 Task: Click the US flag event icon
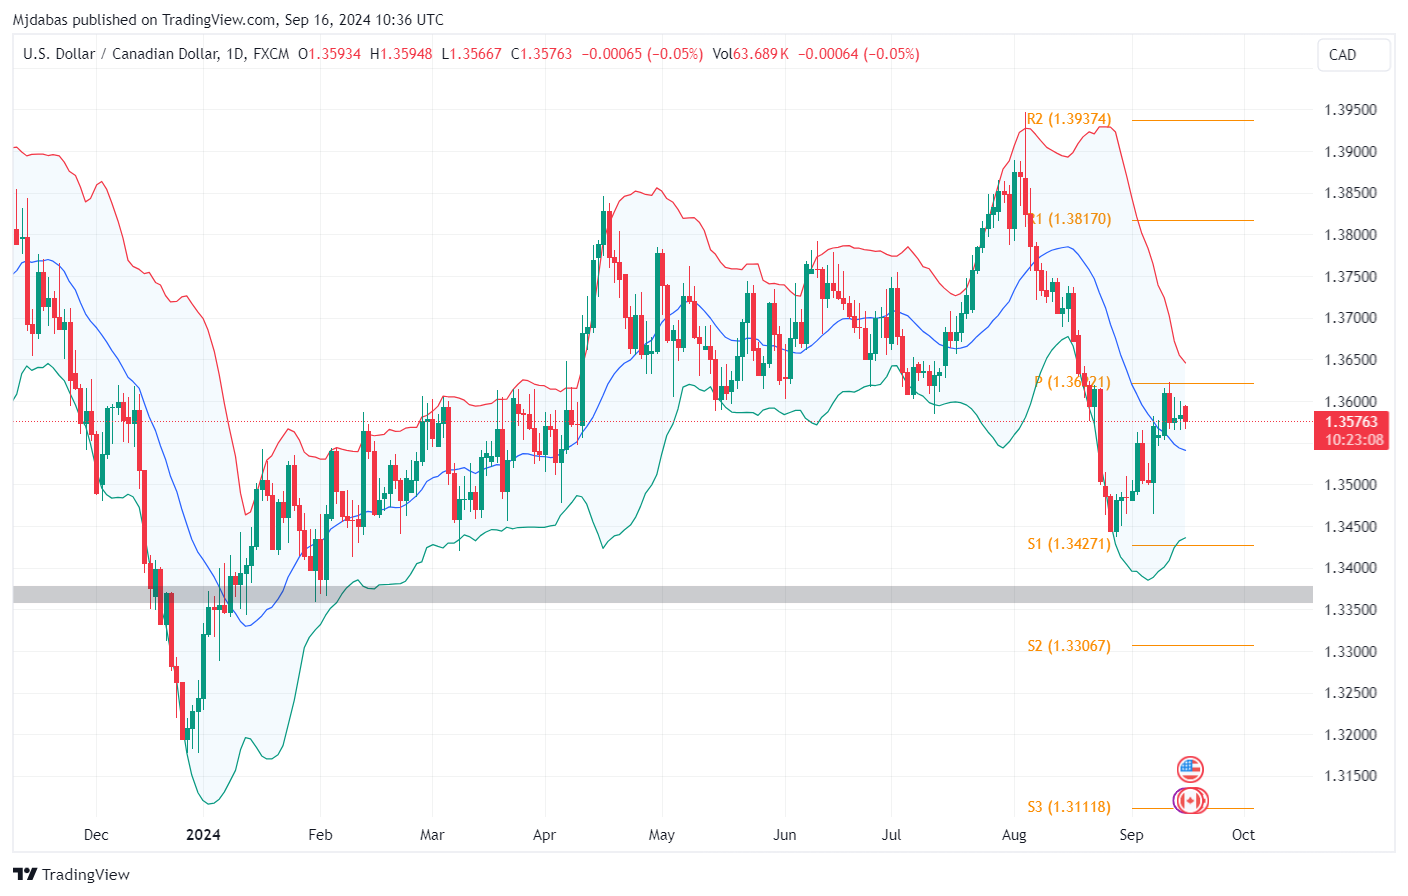[x=1189, y=769]
